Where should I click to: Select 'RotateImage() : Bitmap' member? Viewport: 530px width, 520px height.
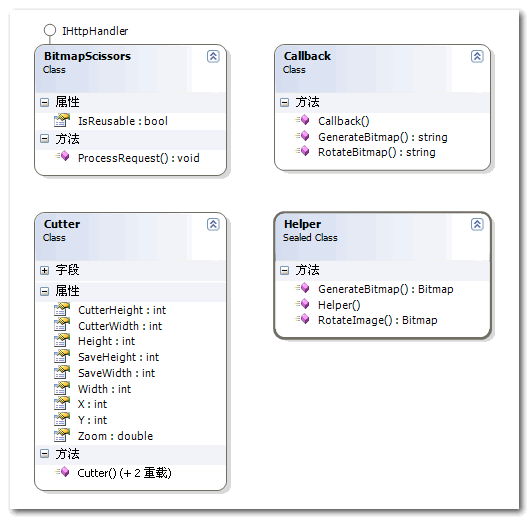(x=378, y=320)
